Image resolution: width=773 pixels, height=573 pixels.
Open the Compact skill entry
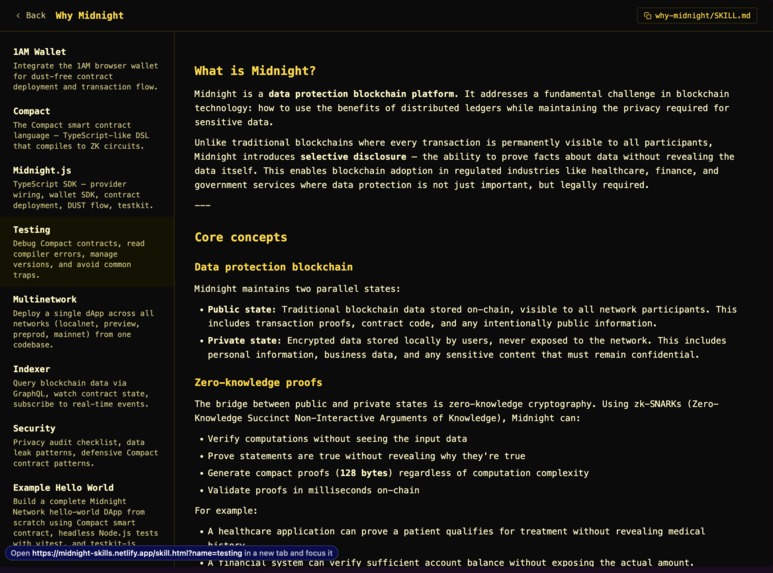[87, 128]
